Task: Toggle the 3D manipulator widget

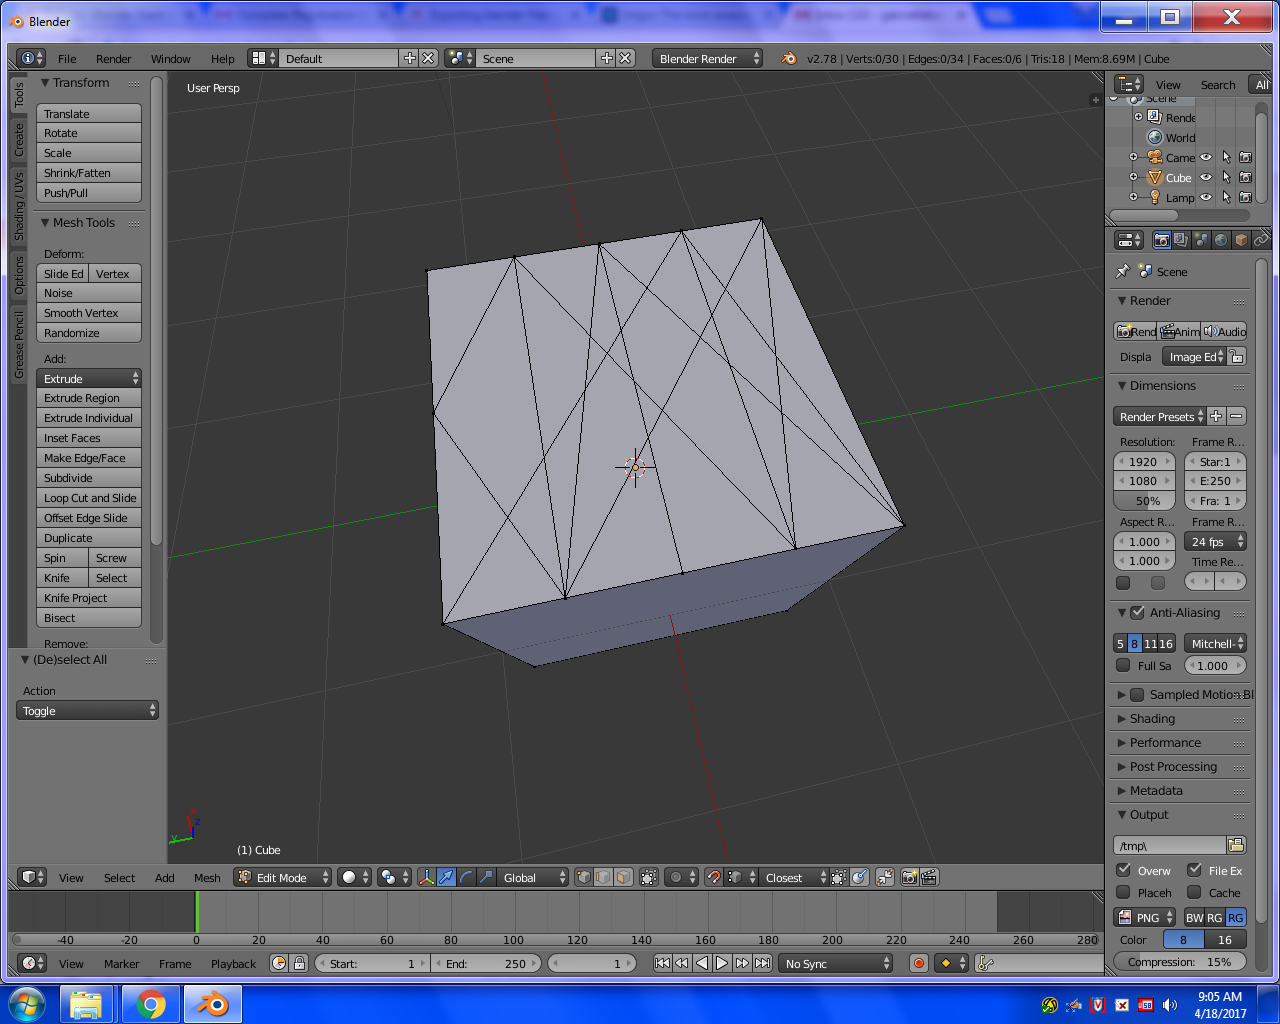Action: pyautogui.click(x=427, y=877)
